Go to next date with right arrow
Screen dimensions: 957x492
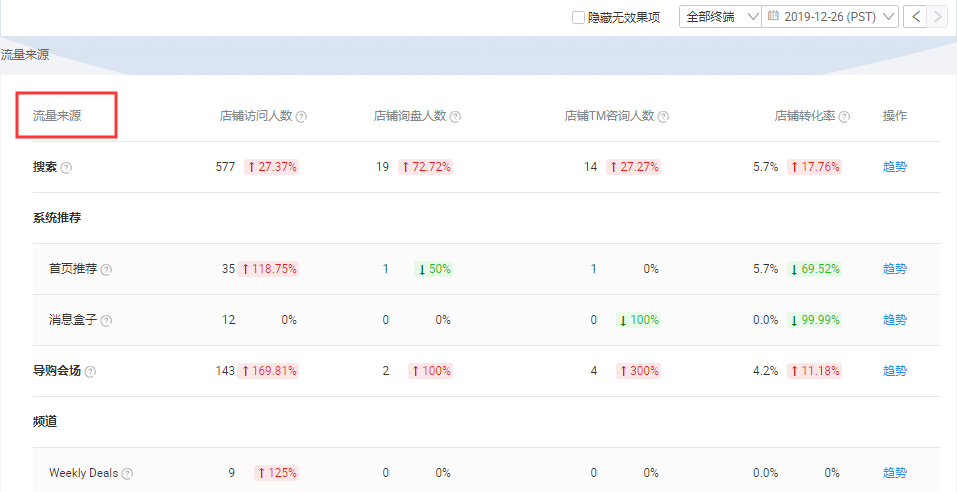click(937, 17)
